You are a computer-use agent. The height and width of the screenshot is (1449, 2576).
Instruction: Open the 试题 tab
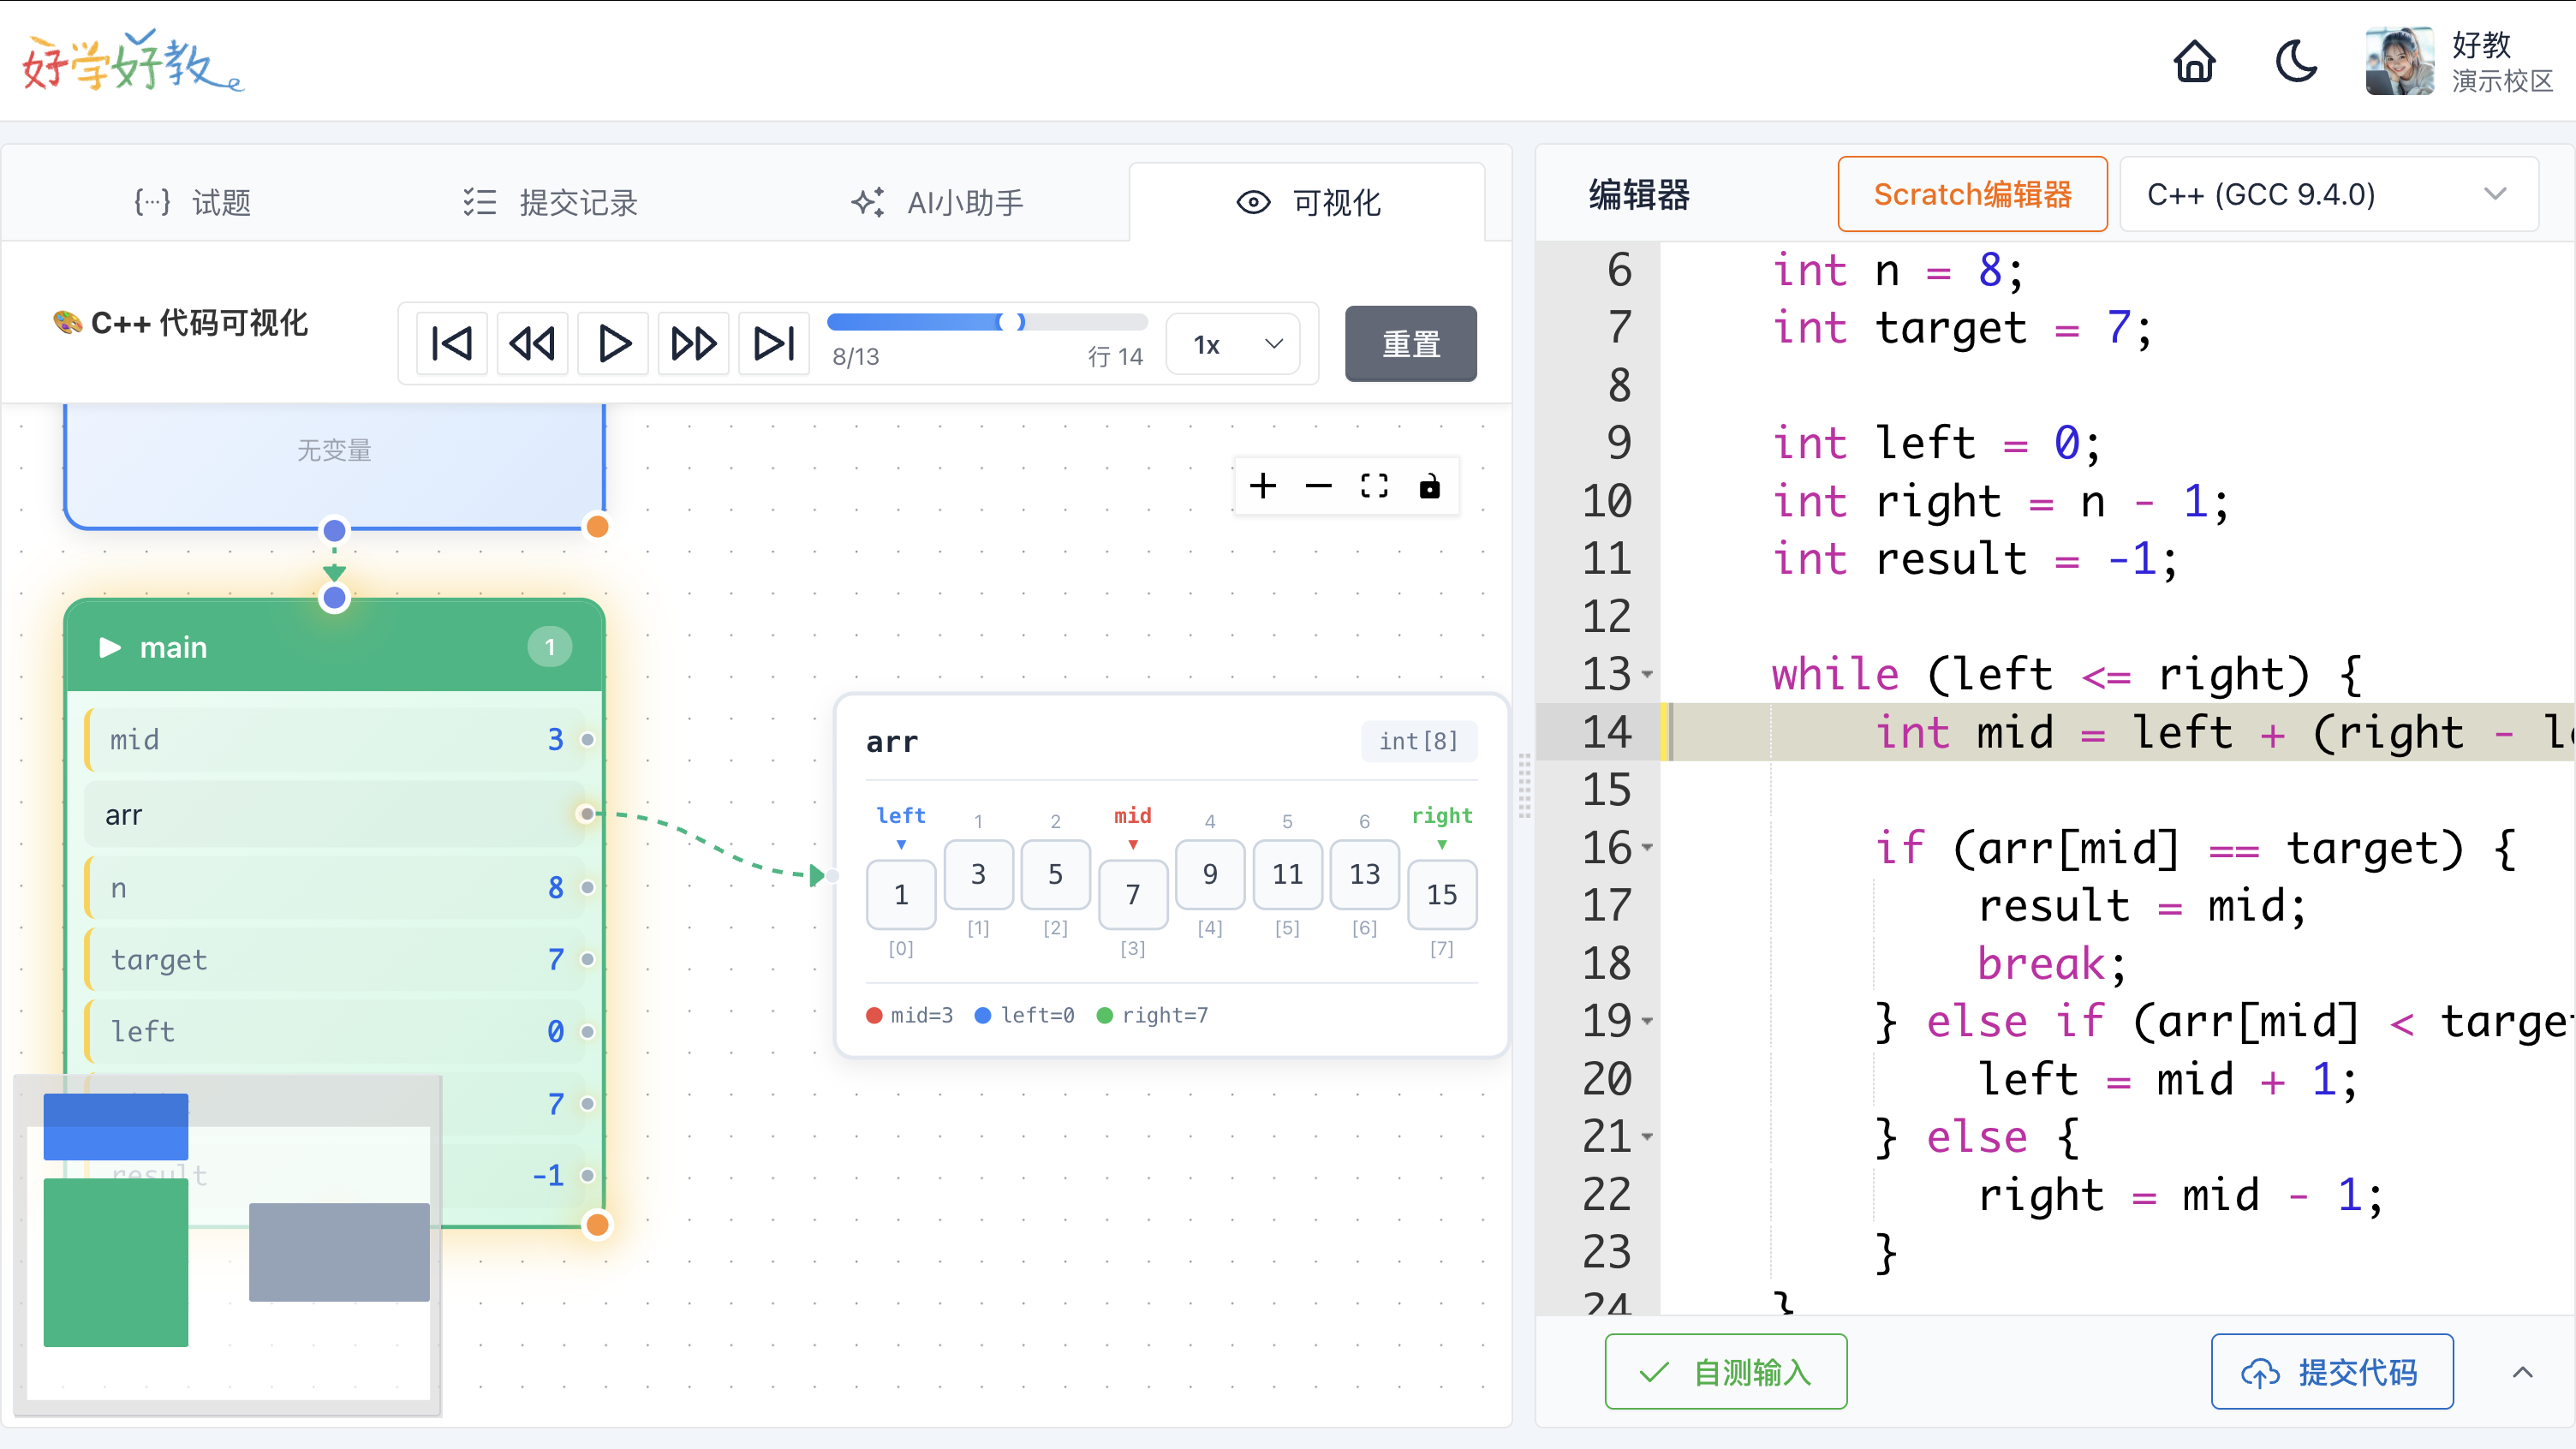point(193,202)
